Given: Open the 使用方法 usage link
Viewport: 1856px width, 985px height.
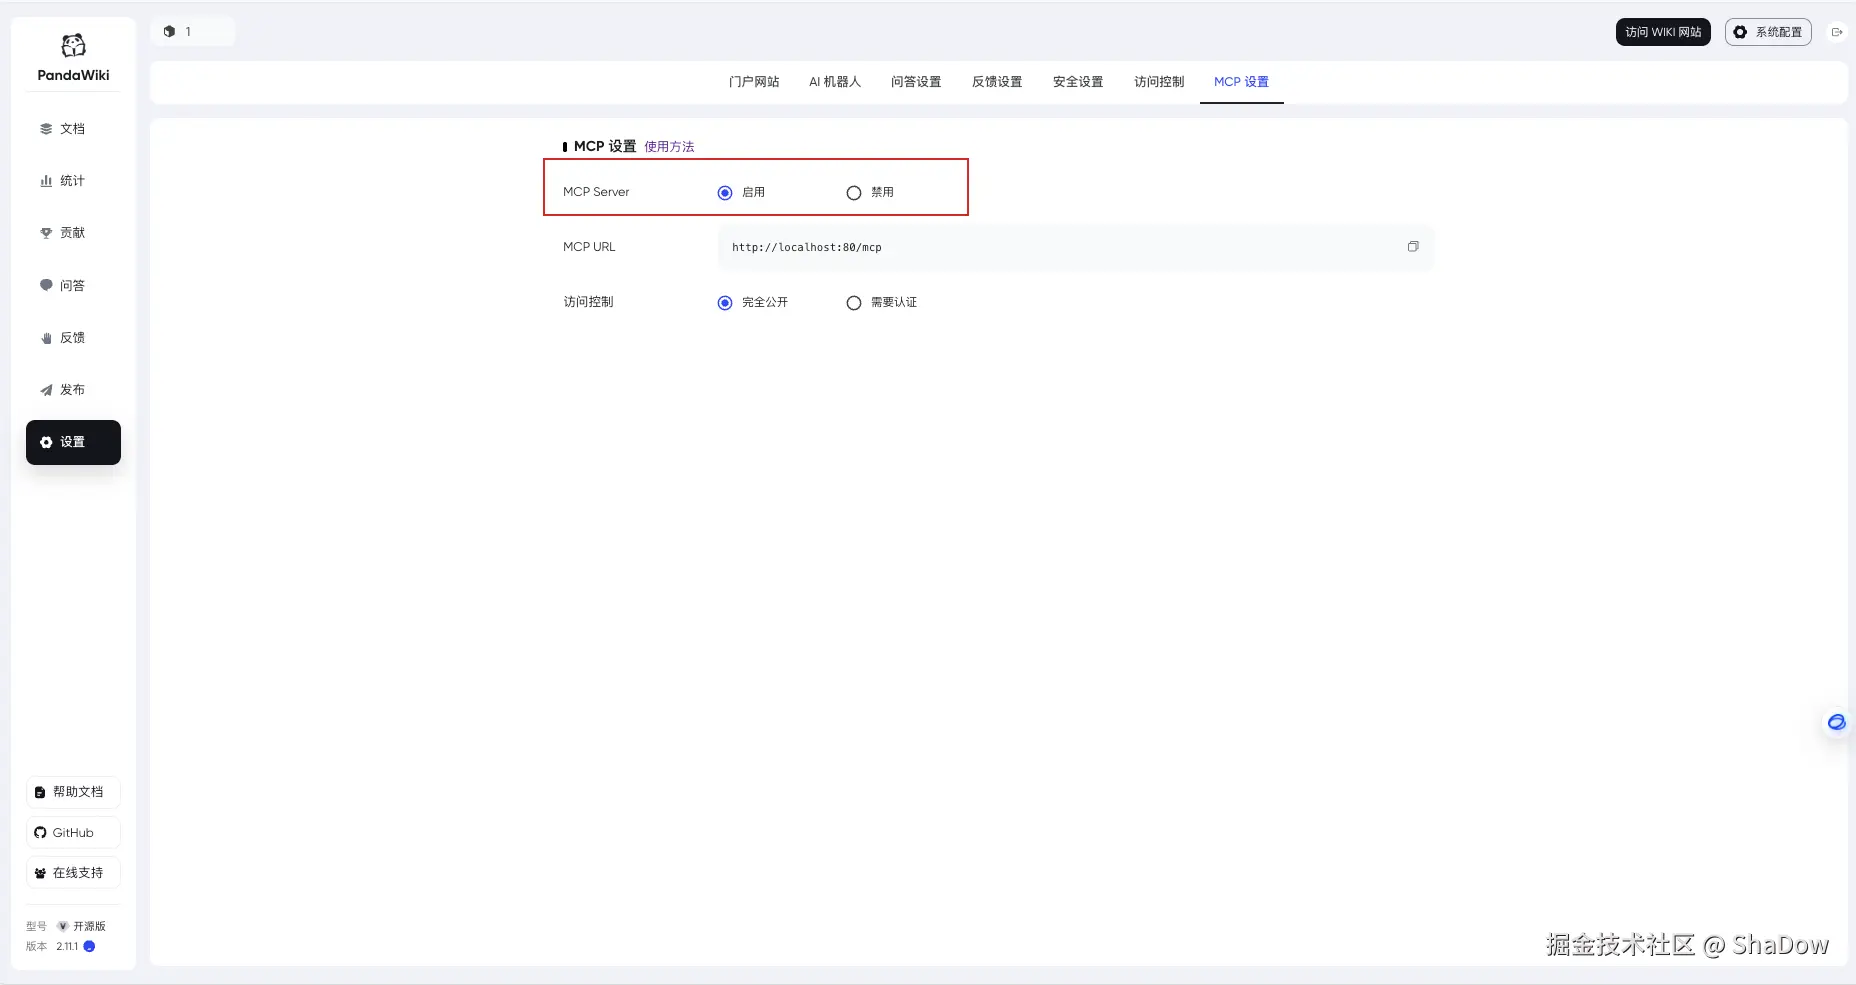Looking at the screenshot, I should coord(669,147).
